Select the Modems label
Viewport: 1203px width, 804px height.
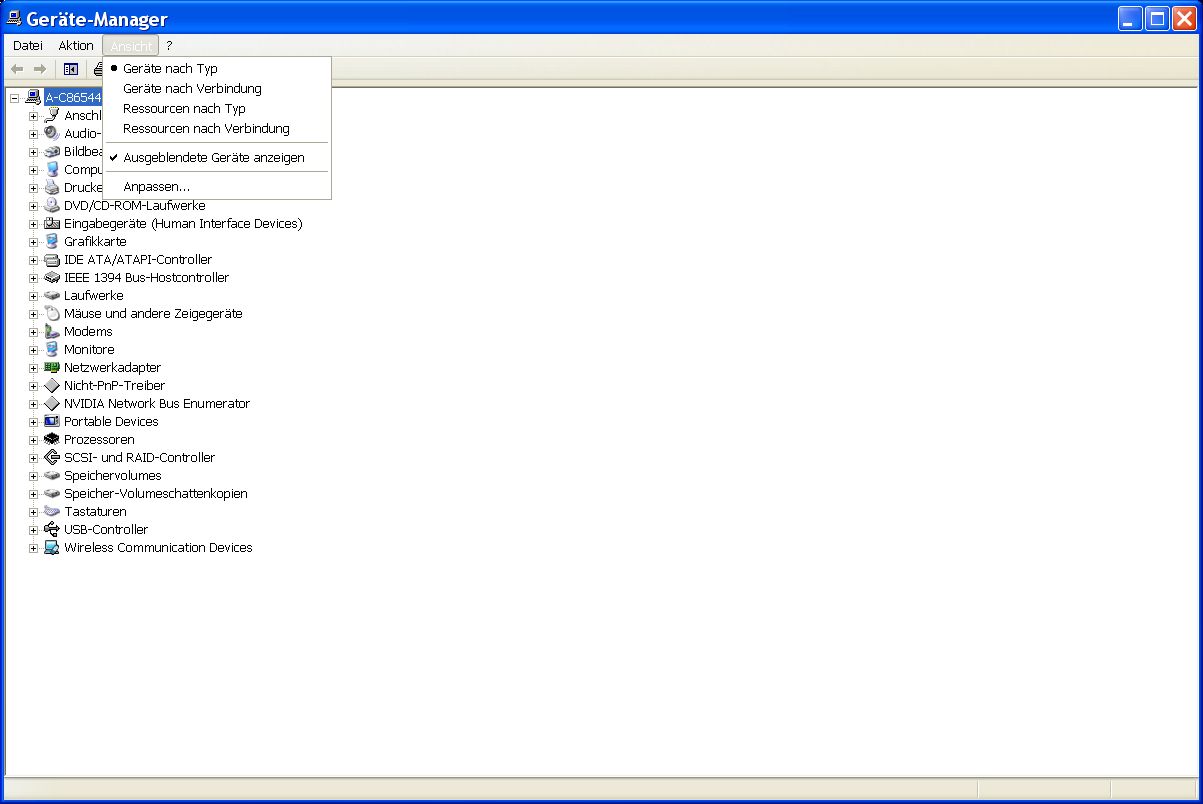tap(88, 331)
